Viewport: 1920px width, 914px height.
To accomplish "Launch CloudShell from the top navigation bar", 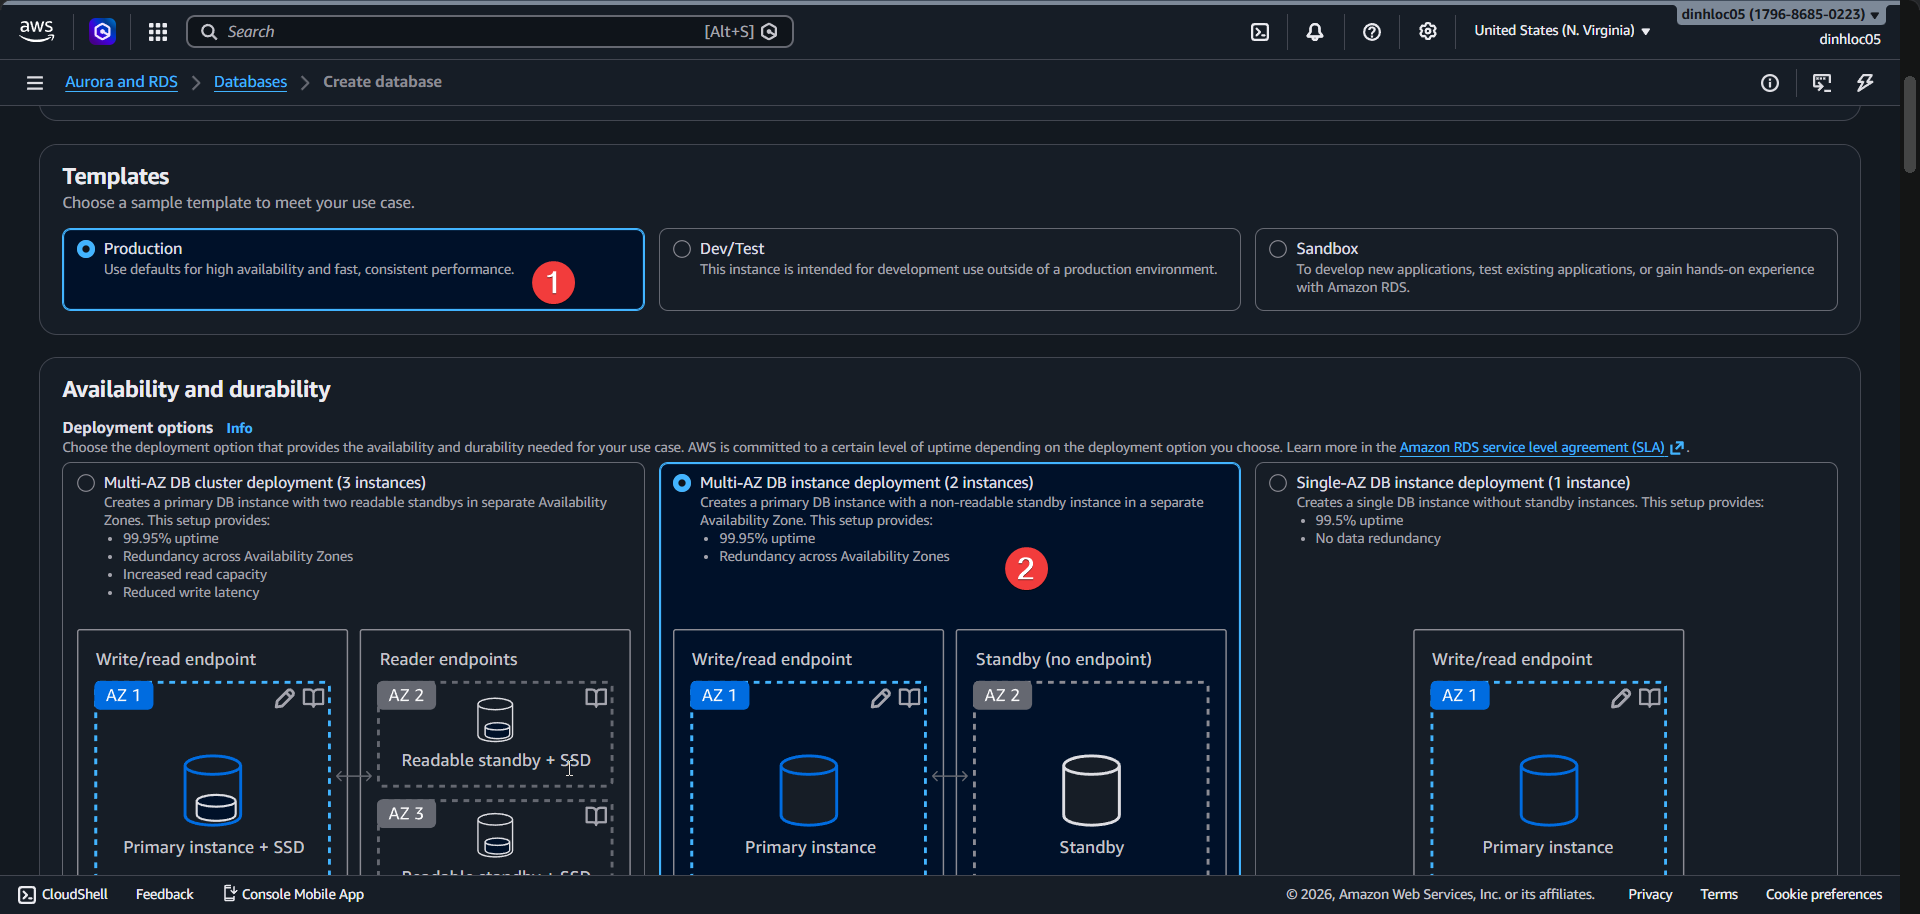I will pyautogui.click(x=1258, y=31).
